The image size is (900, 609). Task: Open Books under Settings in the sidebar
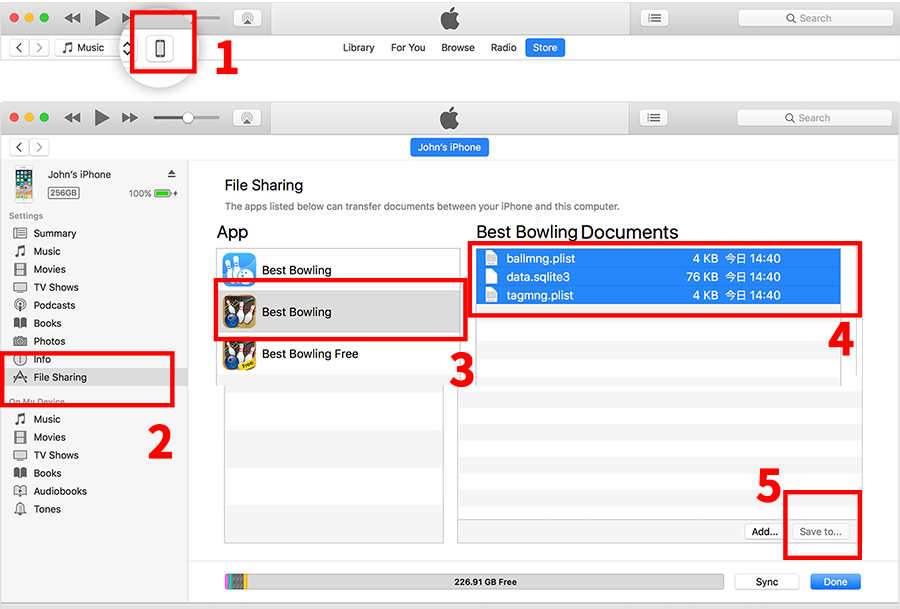(x=47, y=323)
